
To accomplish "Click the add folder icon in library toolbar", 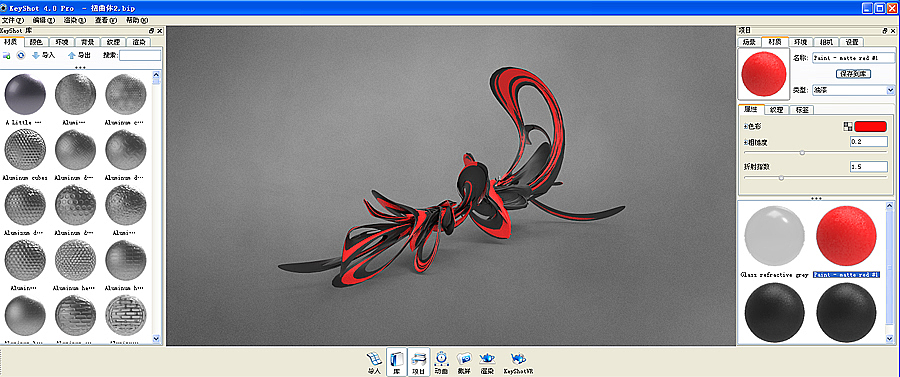I will click(x=7, y=55).
